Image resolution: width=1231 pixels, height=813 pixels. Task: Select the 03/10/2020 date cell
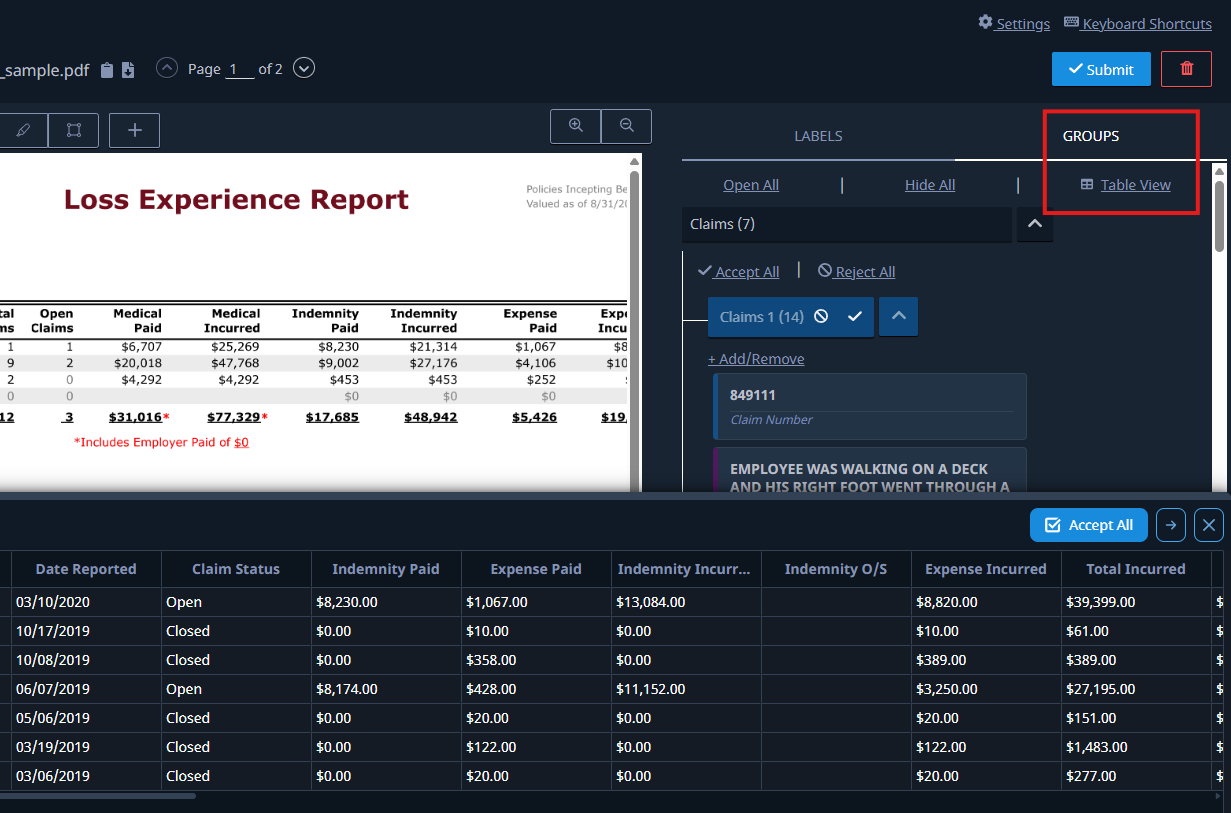tap(86, 602)
